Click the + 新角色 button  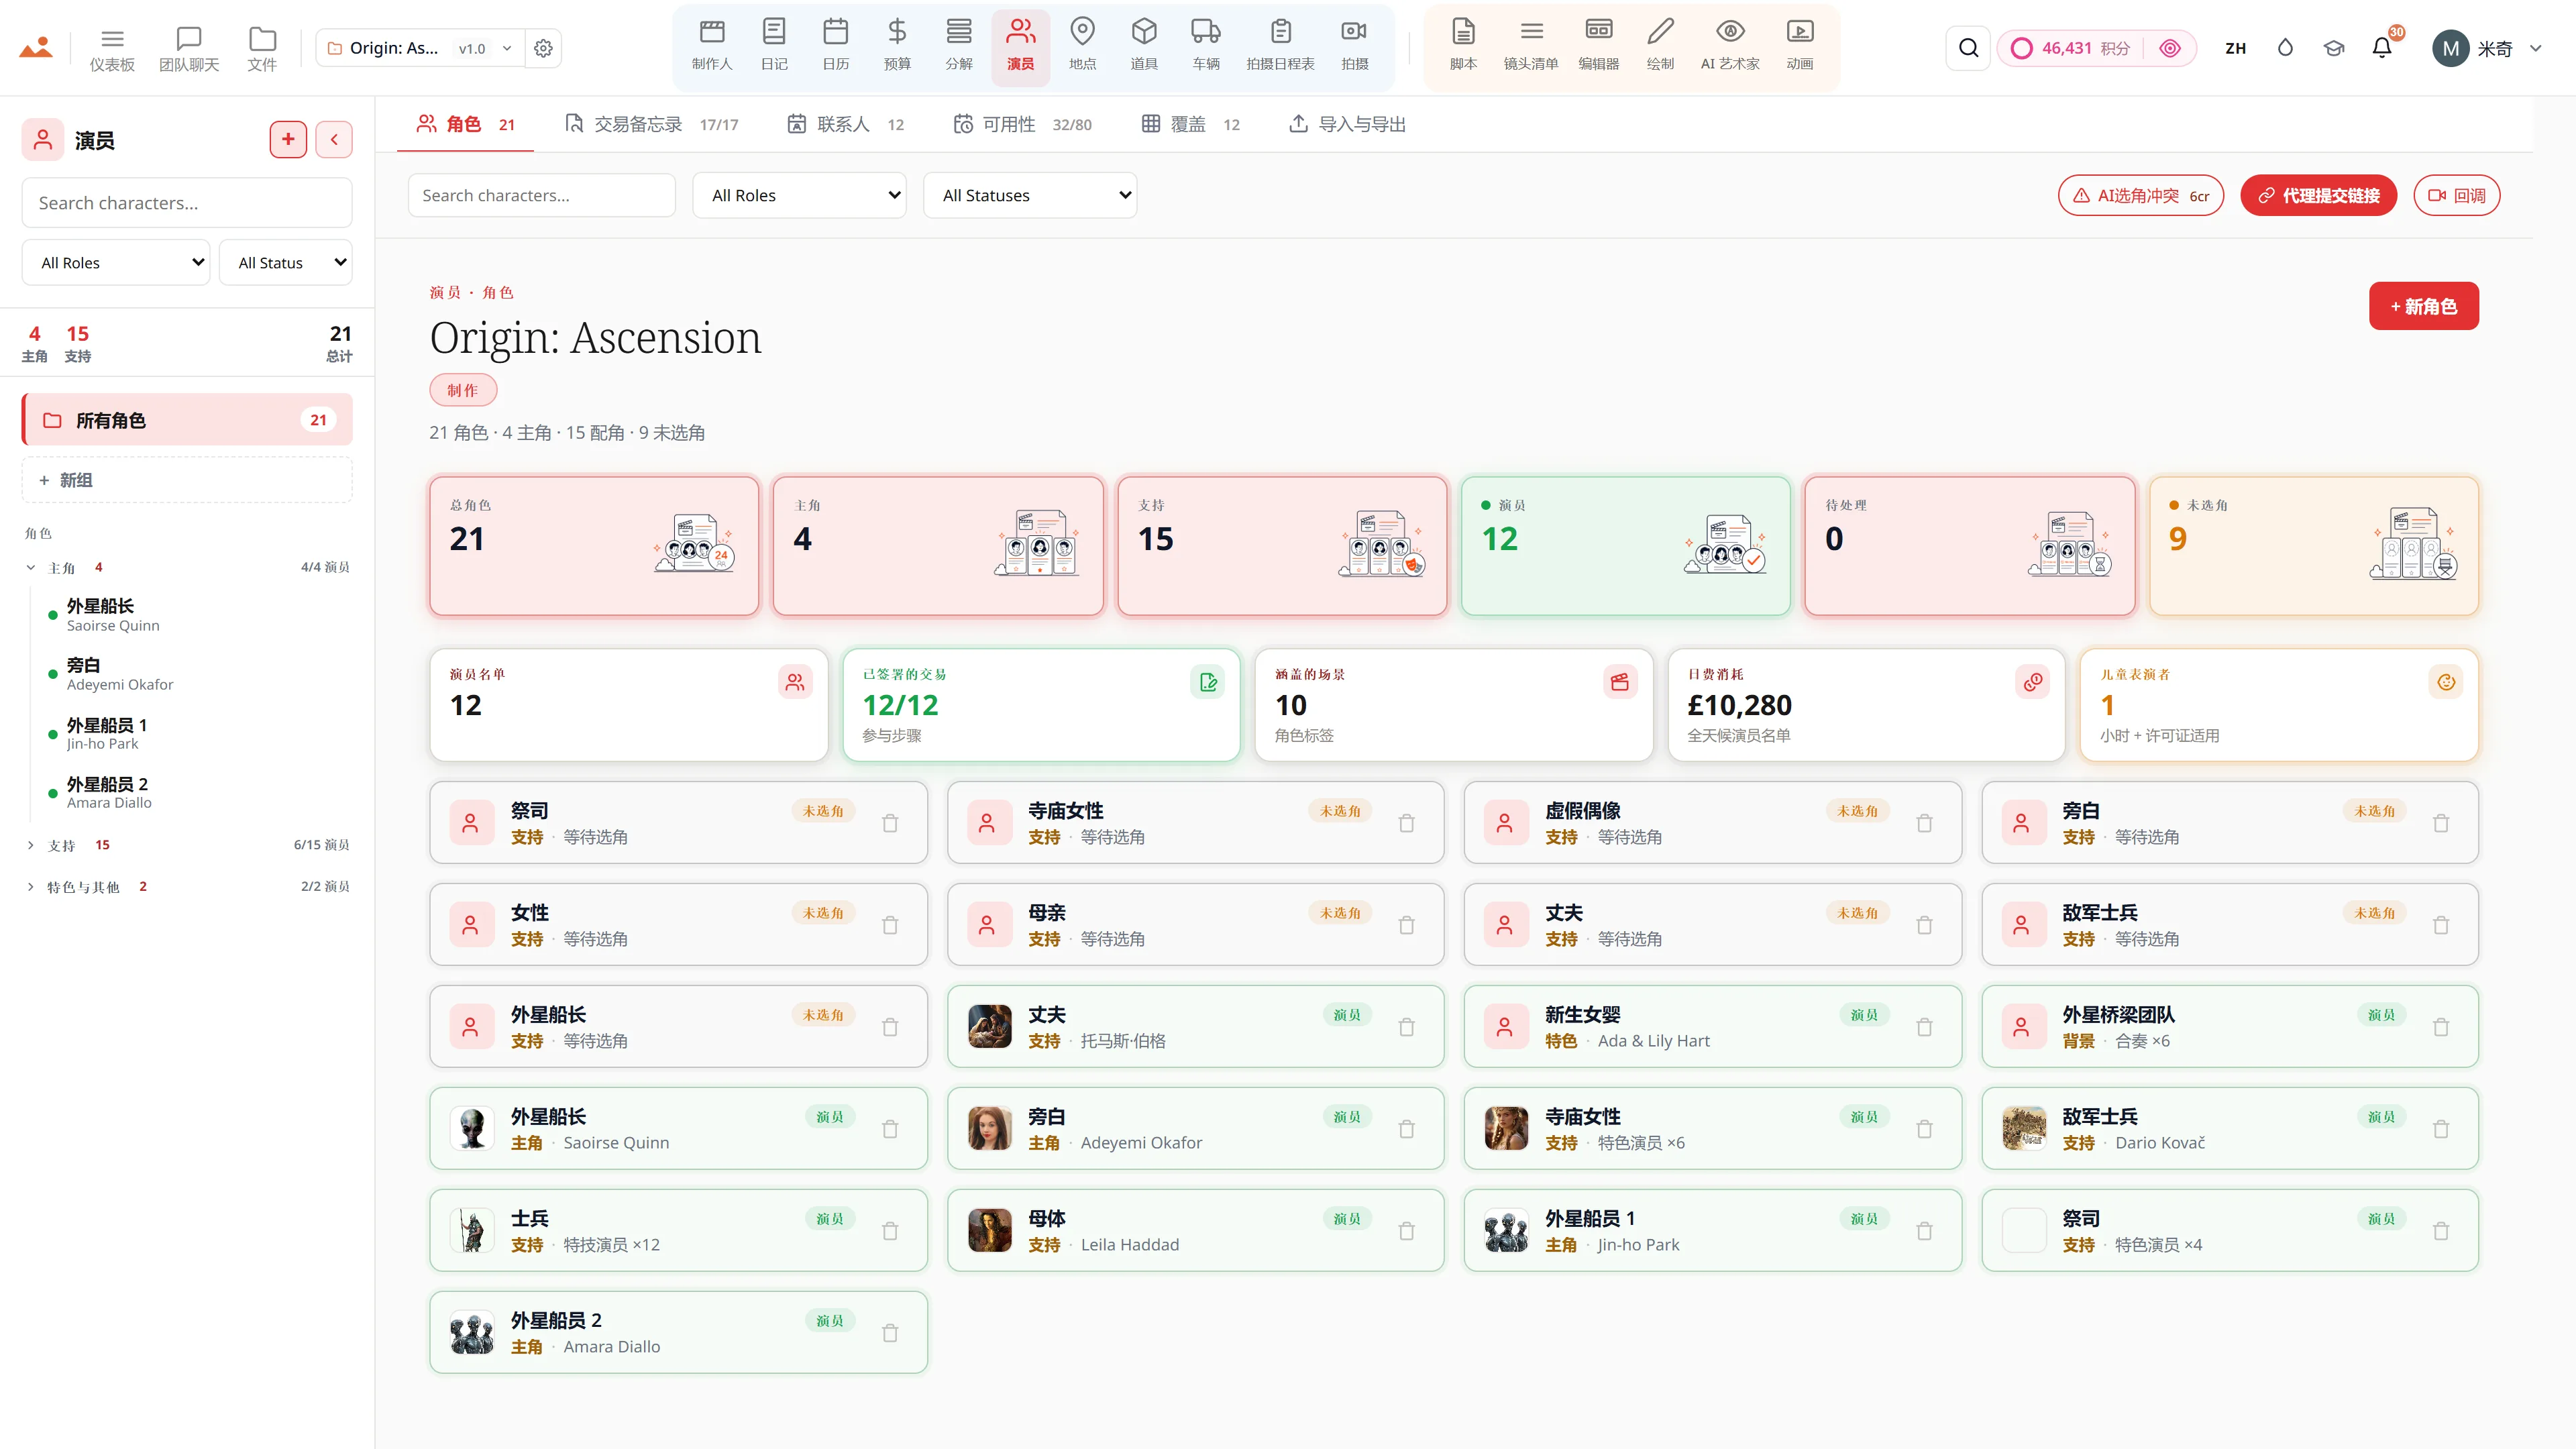point(2423,306)
